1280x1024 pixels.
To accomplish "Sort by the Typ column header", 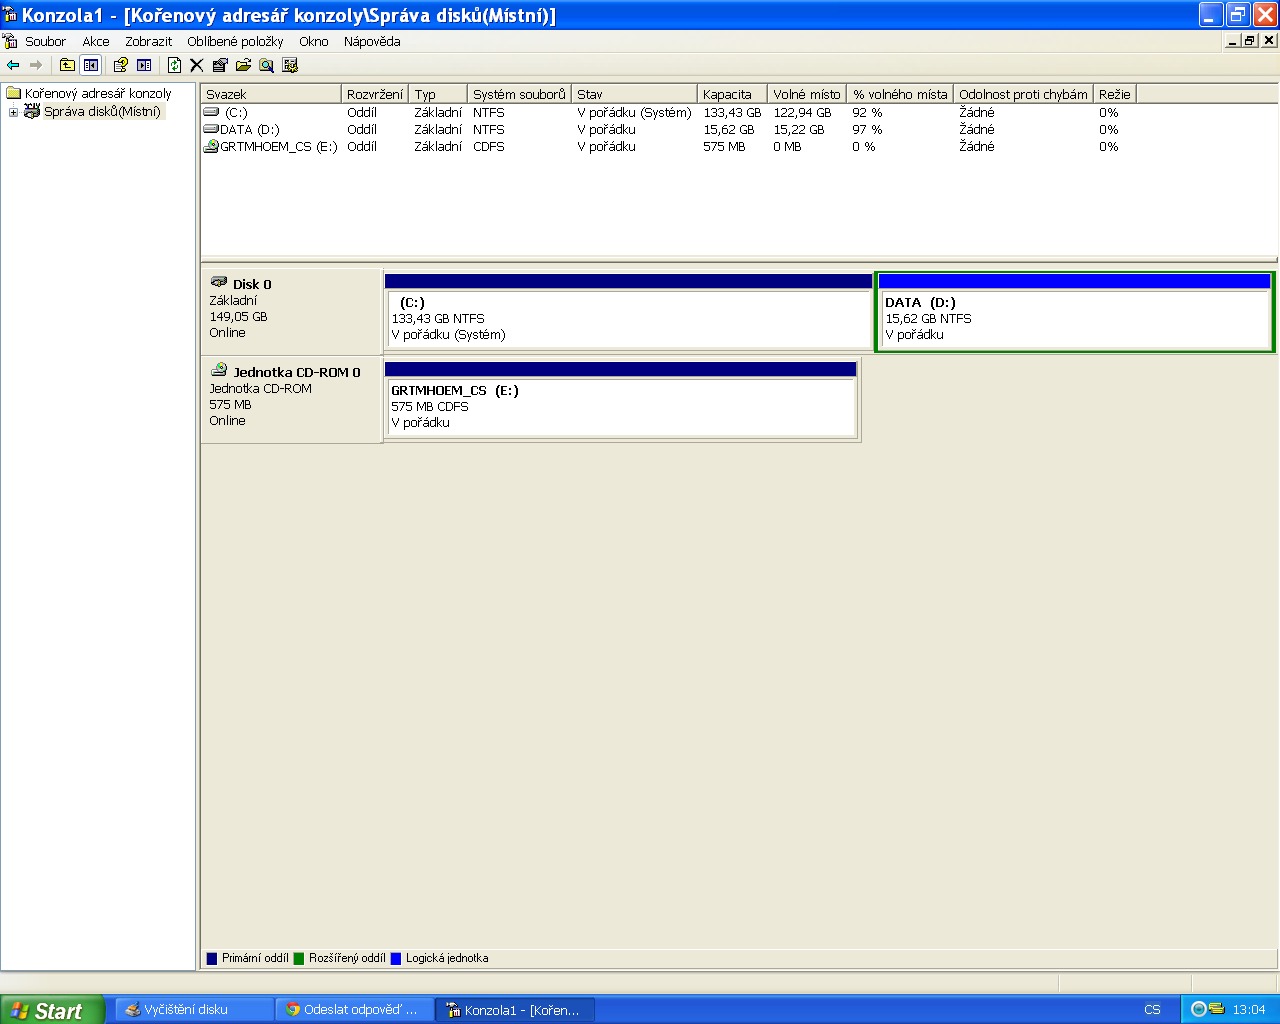I will pos(438,94).
